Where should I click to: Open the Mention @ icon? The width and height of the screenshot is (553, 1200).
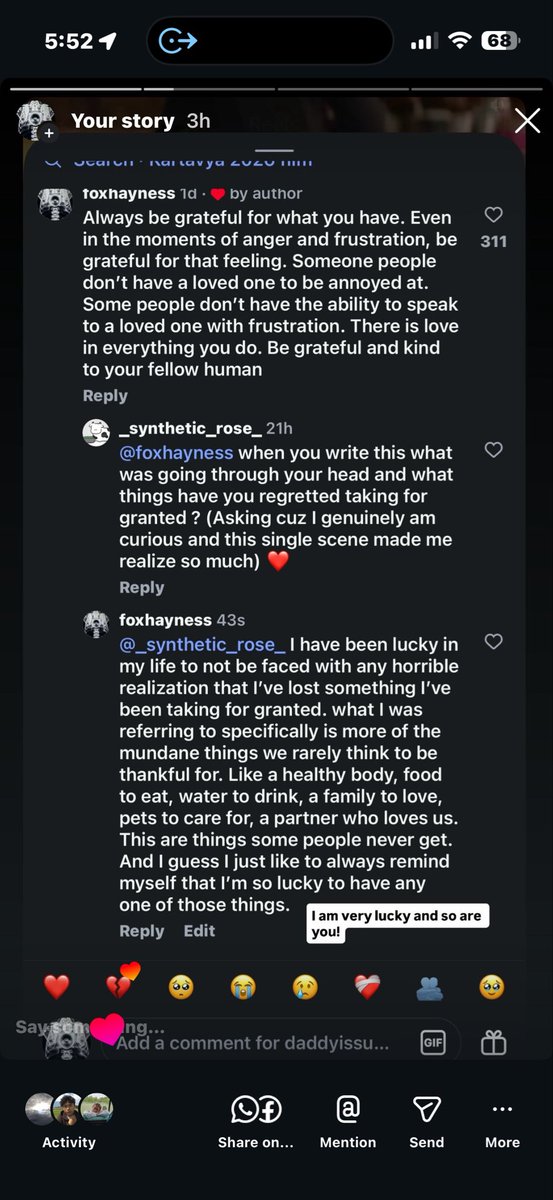tap(348, 1108)
